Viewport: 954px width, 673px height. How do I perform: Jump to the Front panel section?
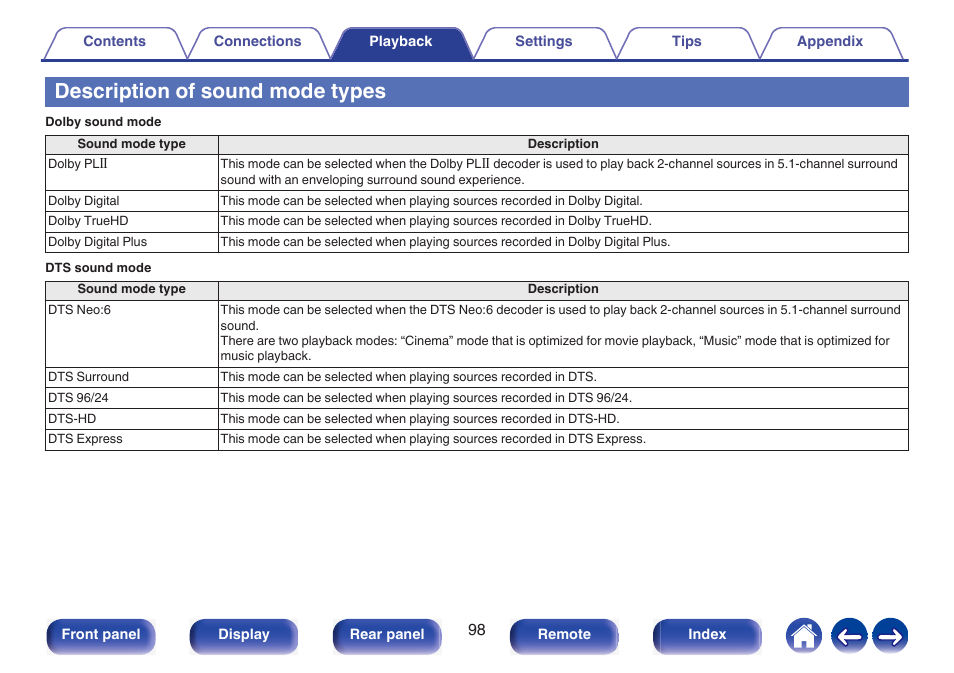click(101, 635)
